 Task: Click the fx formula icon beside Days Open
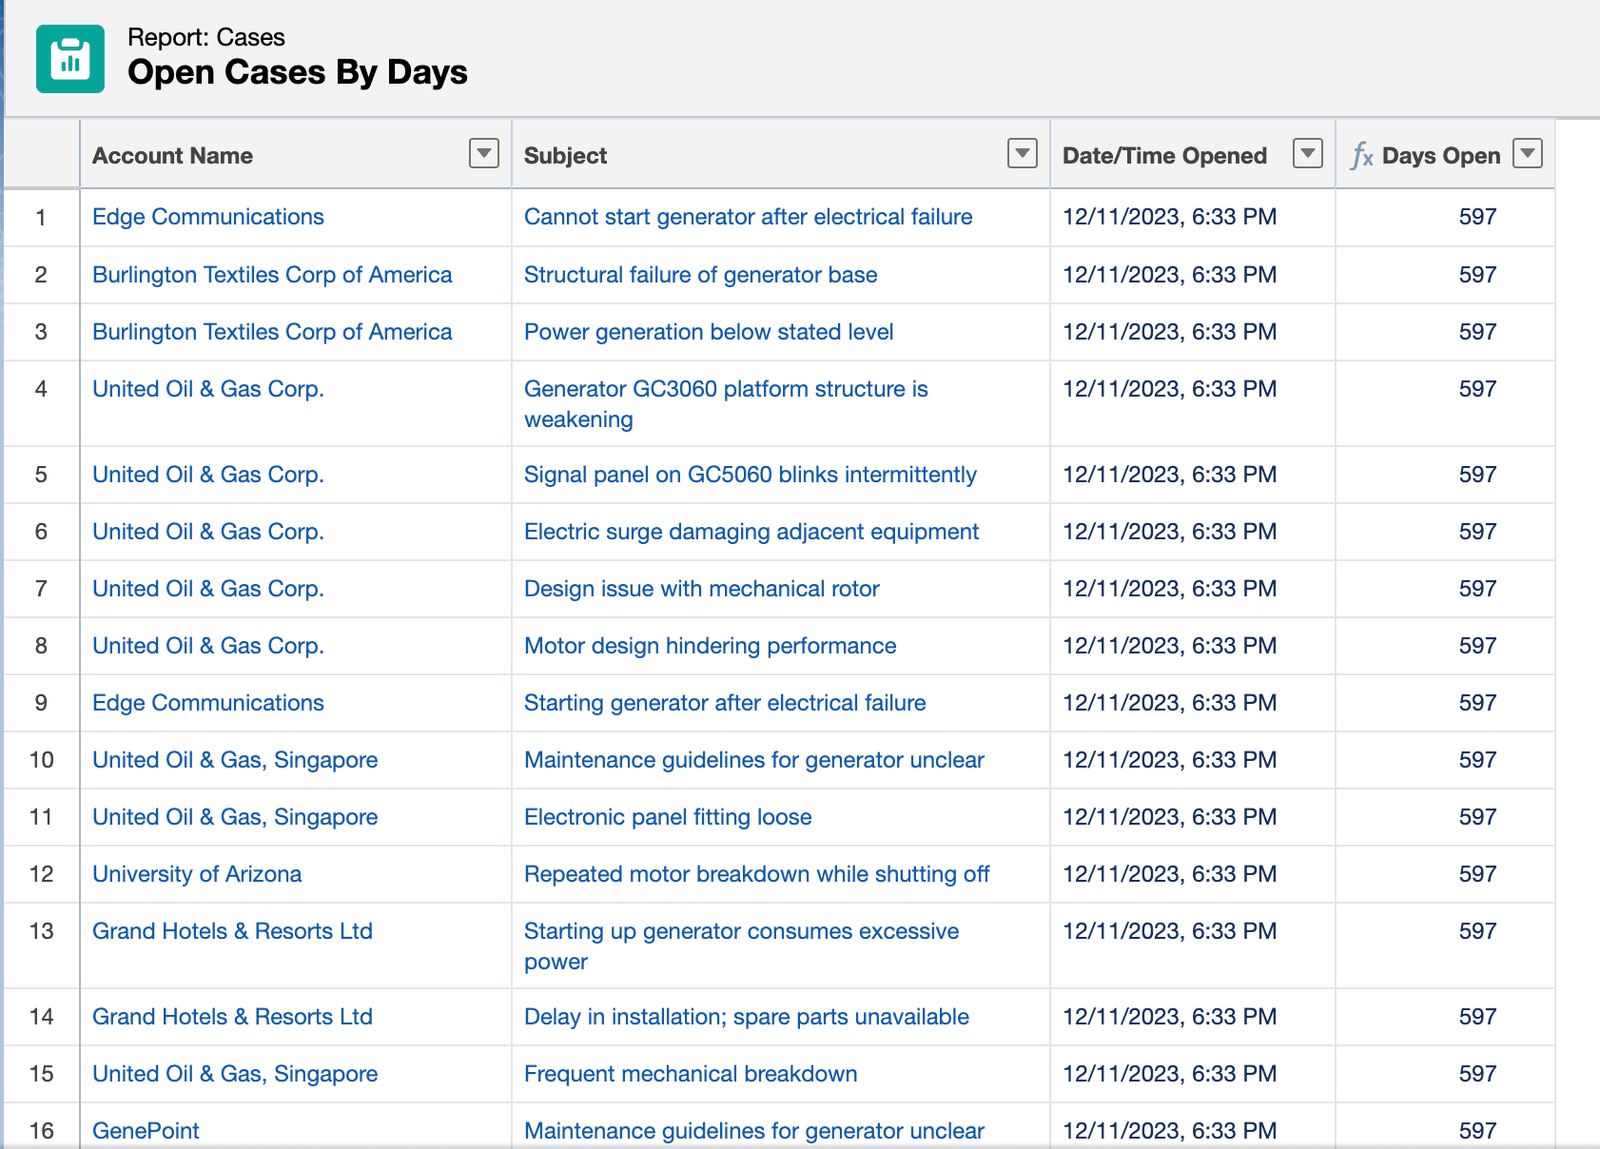click(x=1361, y=156)
